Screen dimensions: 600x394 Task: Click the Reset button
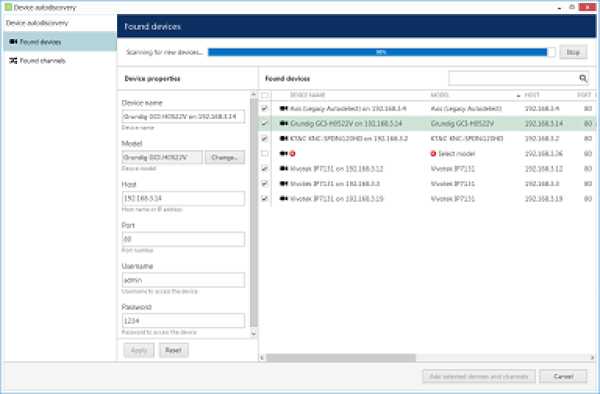click(x=173, y=350)
